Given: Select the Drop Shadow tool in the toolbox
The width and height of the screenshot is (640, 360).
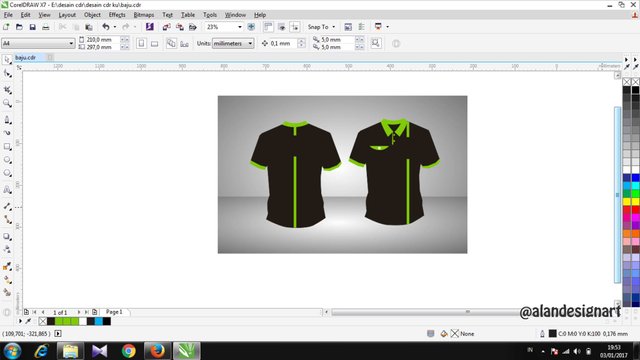Looking at the screenshot, I should tap(7, 236).
